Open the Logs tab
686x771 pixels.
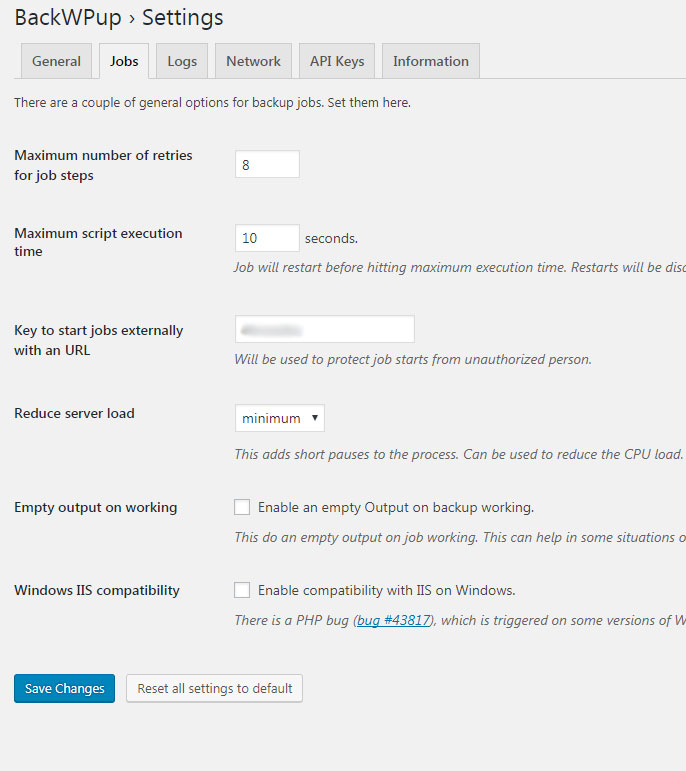[182, 61]
